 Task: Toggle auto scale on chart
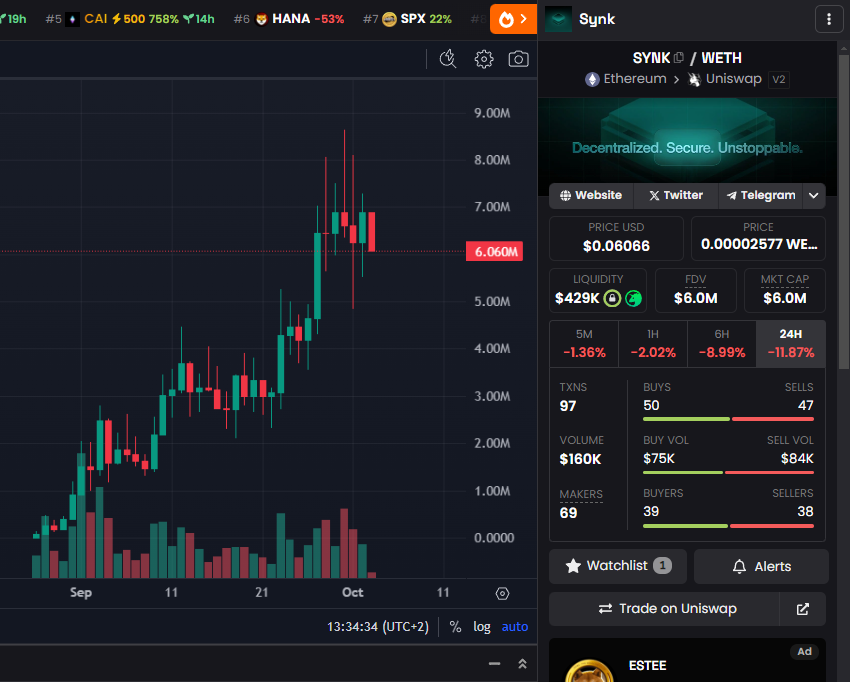click(x=515, y=627)
